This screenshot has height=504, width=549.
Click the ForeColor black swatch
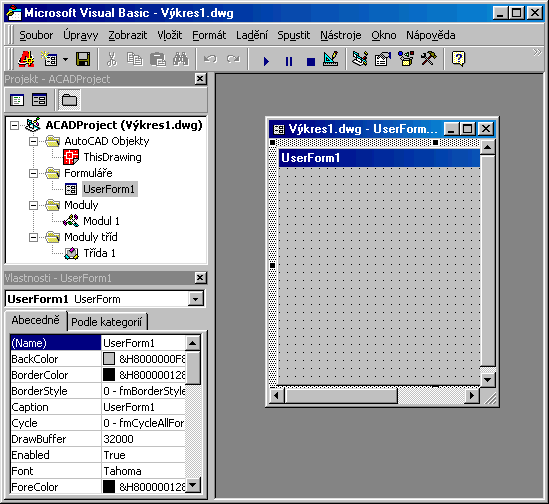click(109, 486)
